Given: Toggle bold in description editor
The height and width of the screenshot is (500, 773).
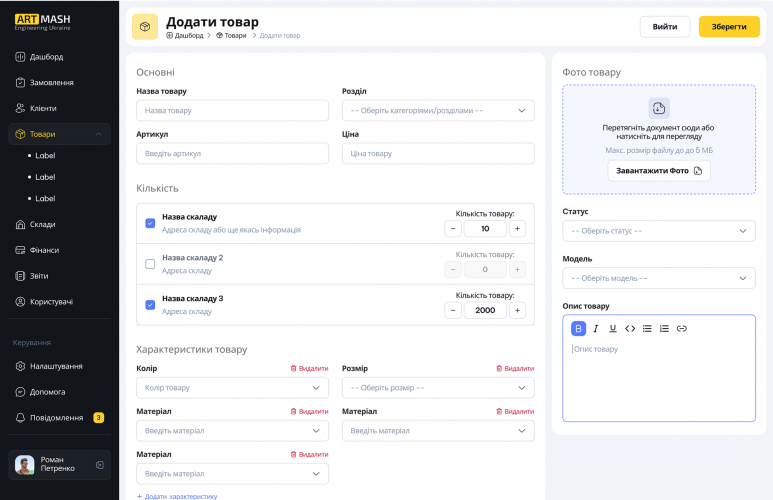Looking at the screenshot, I should 578,328.
